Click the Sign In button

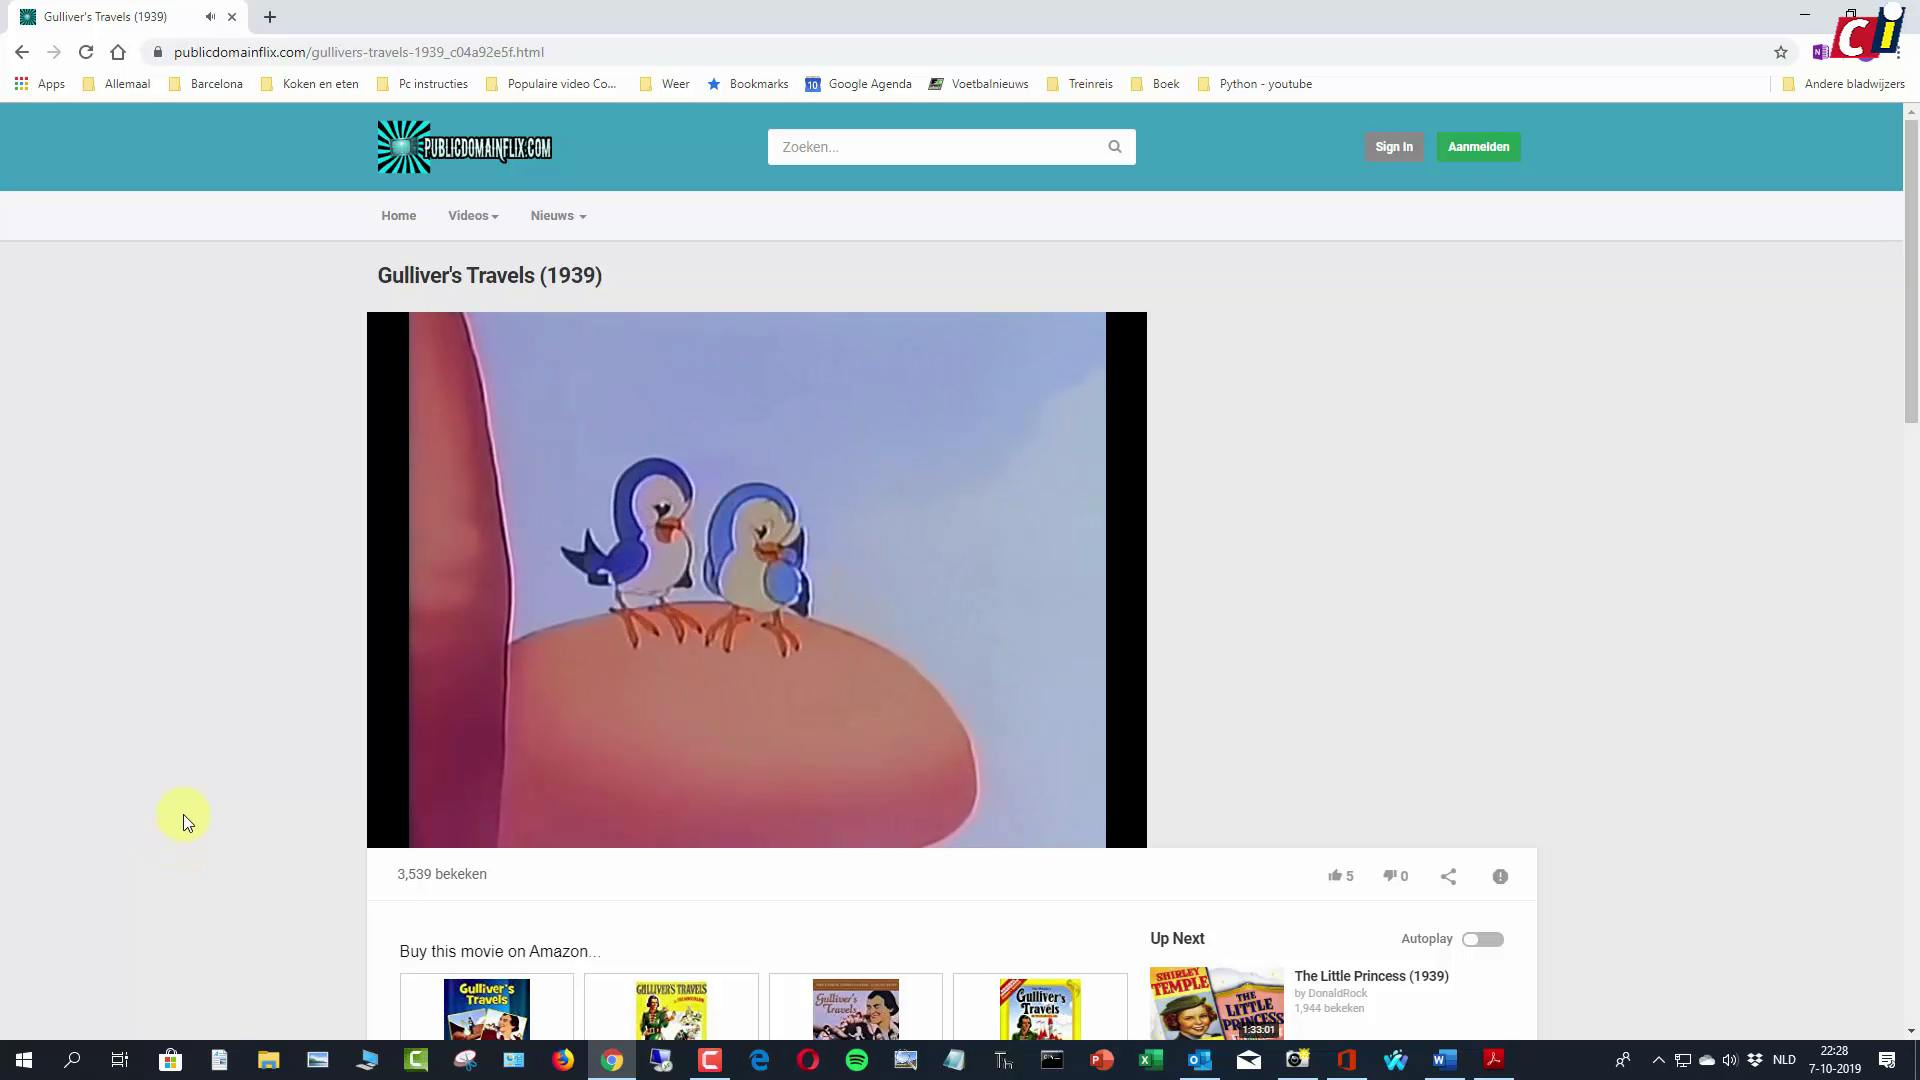pyautogui.click(x=1393, y=147)
